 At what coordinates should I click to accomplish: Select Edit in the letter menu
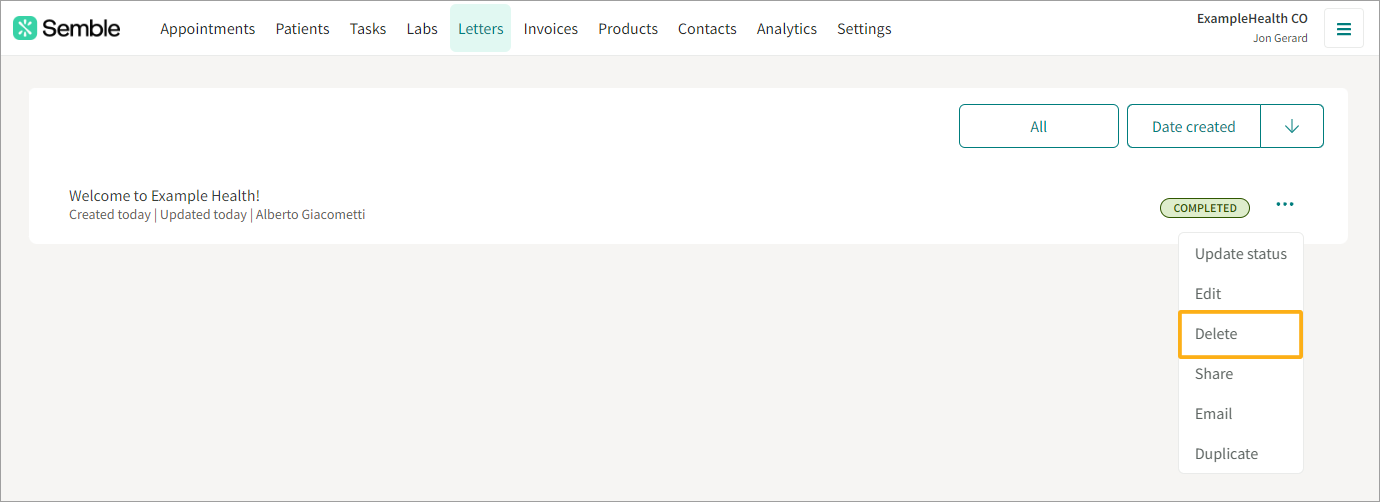[x=1241, y=294]
